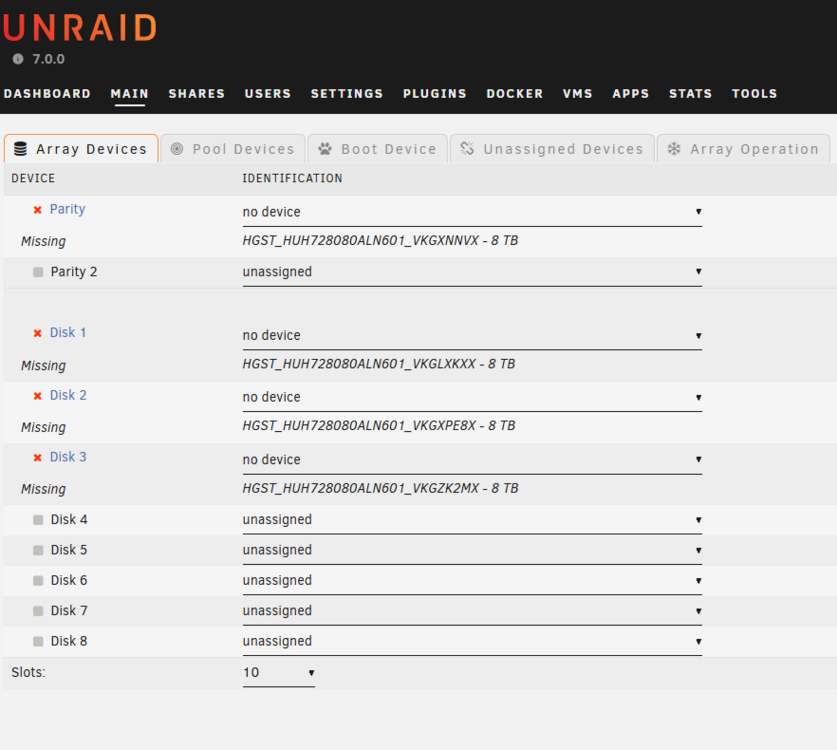Click the Parity 2 label

pyautogui.click(x=74, y=272)
